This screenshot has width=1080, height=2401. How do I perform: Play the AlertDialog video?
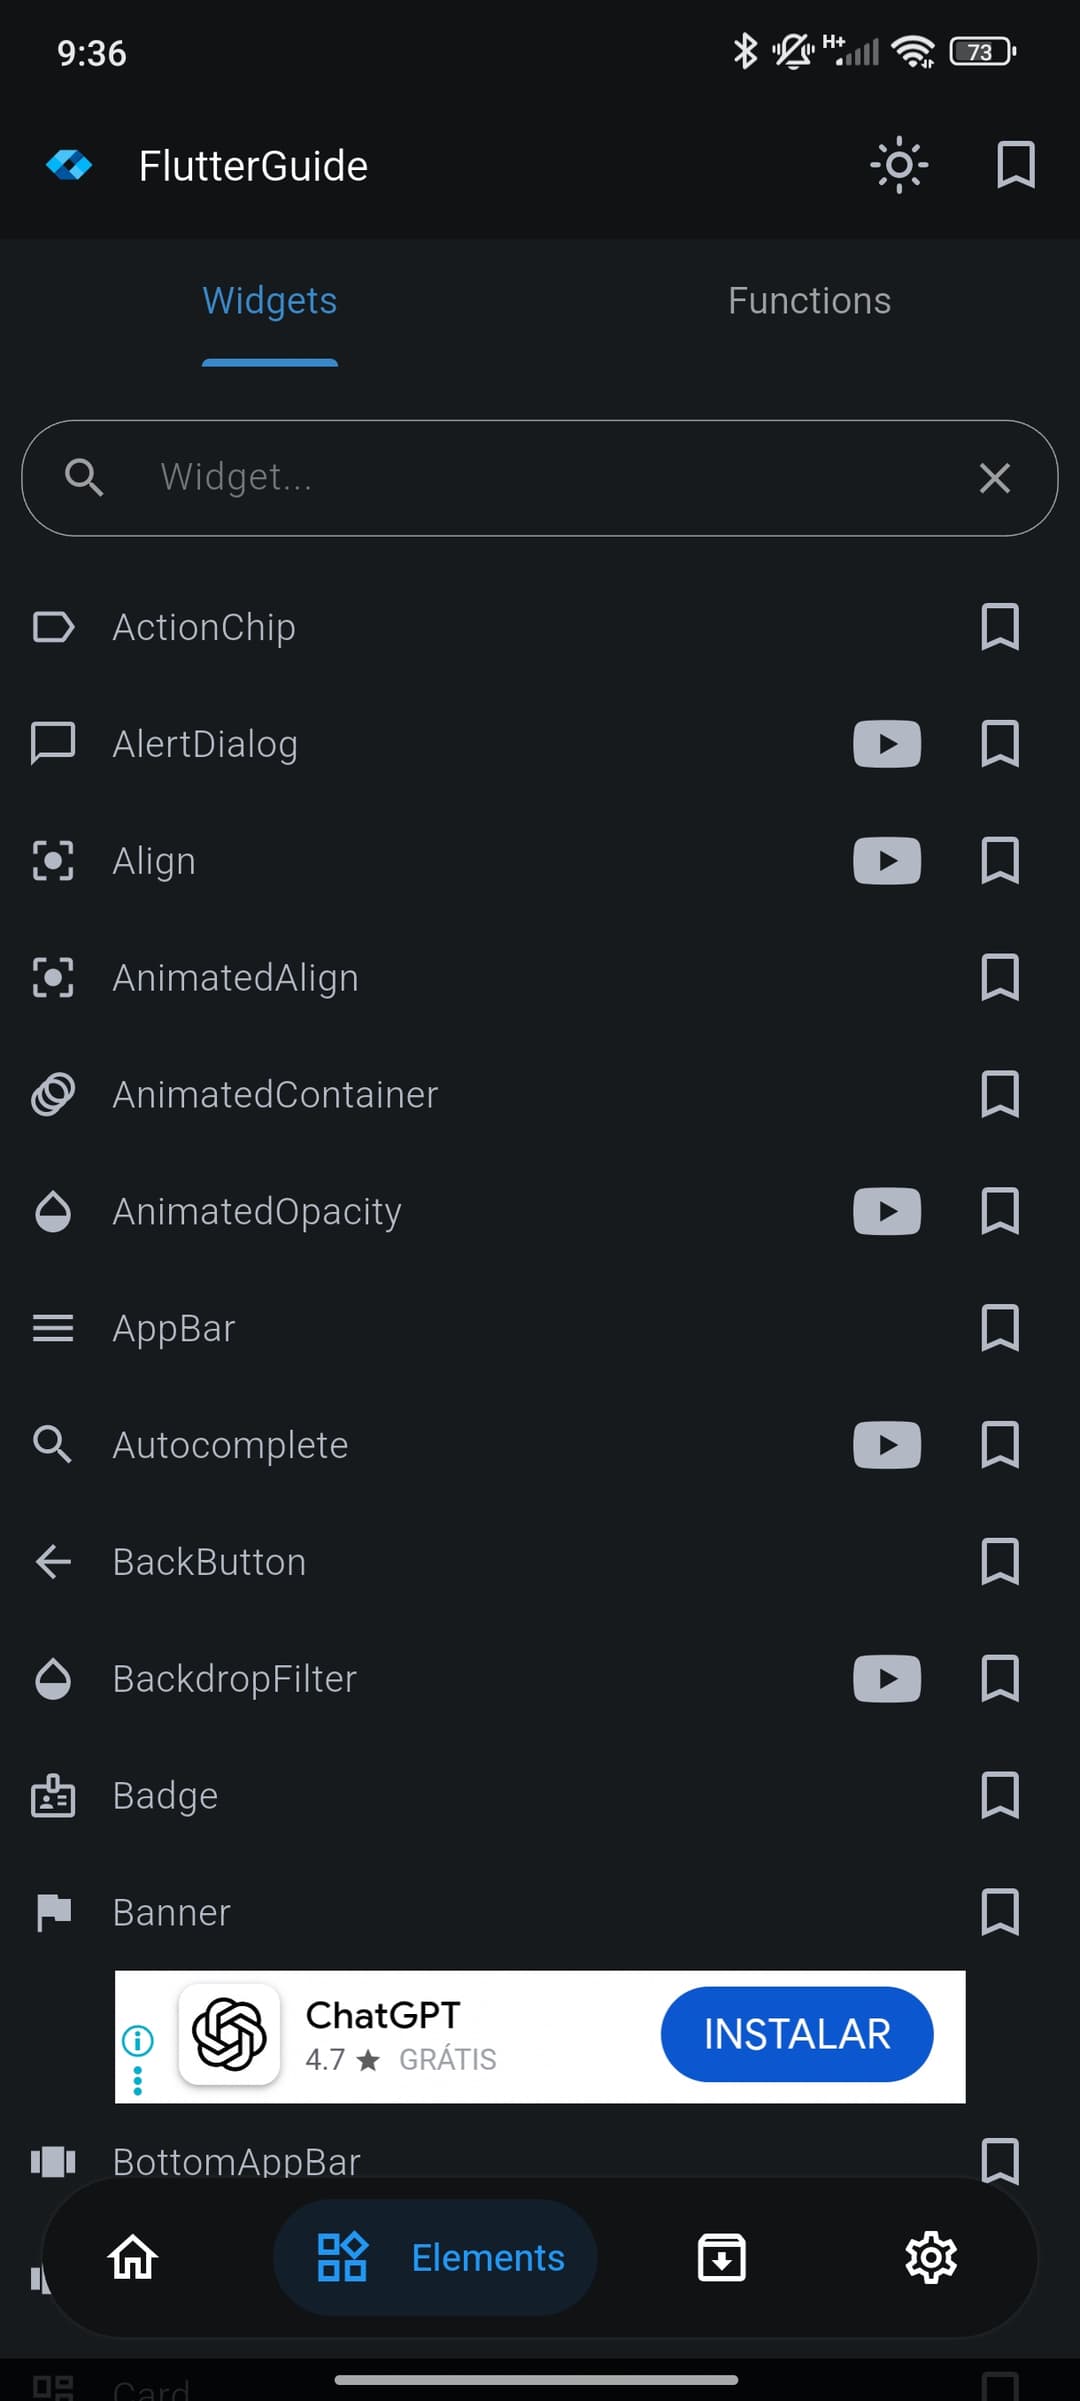point(887,744)
